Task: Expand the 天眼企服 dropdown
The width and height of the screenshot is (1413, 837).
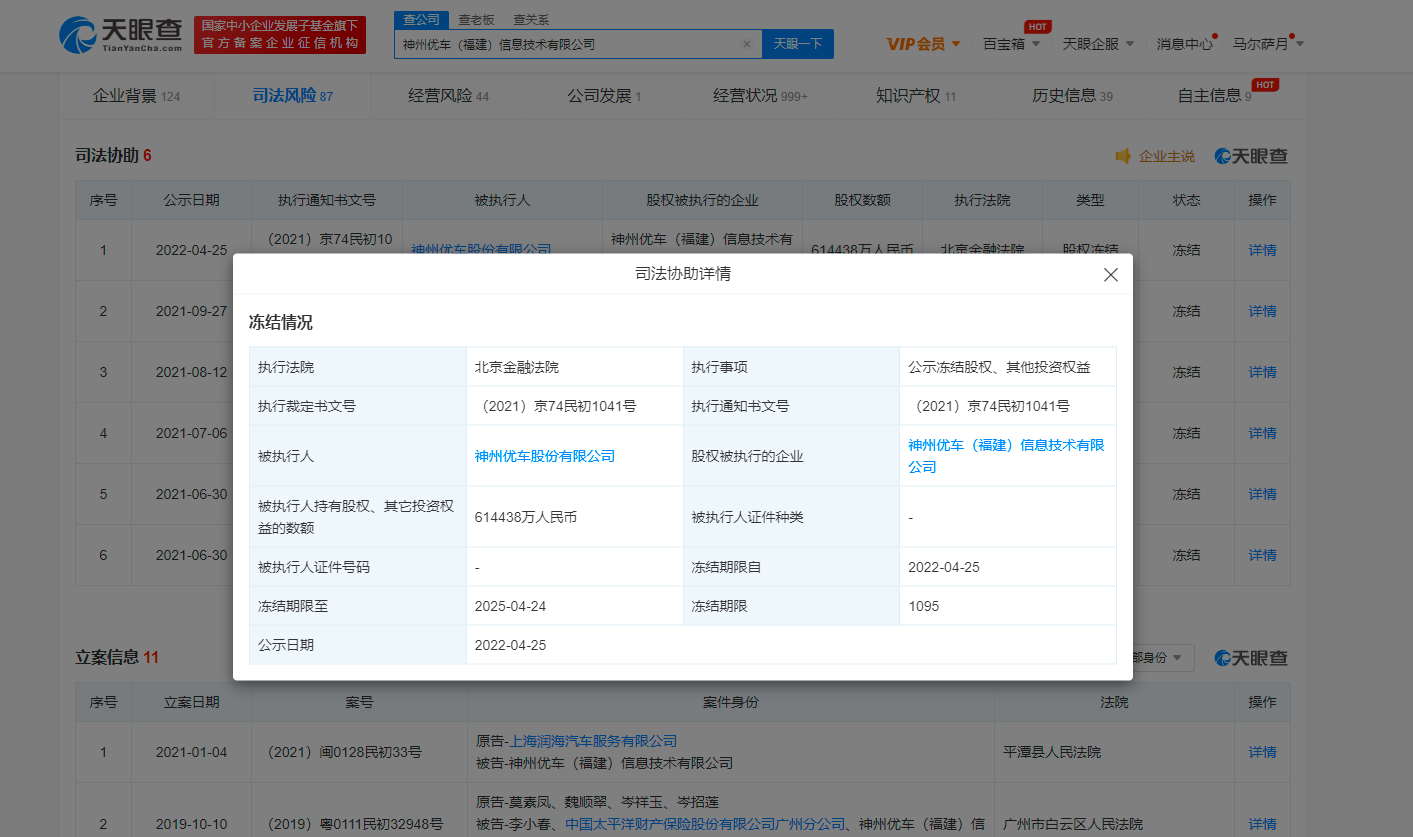Action: tap(1097, 44)
